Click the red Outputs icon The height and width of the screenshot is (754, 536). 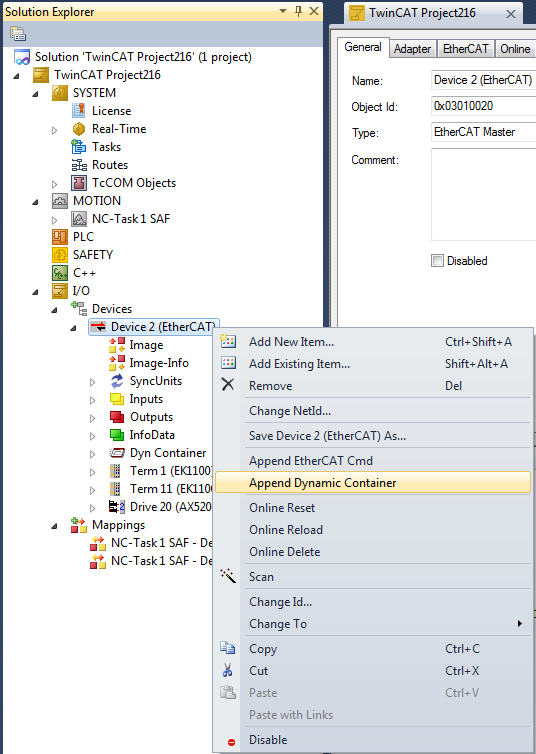click(117, 417)
